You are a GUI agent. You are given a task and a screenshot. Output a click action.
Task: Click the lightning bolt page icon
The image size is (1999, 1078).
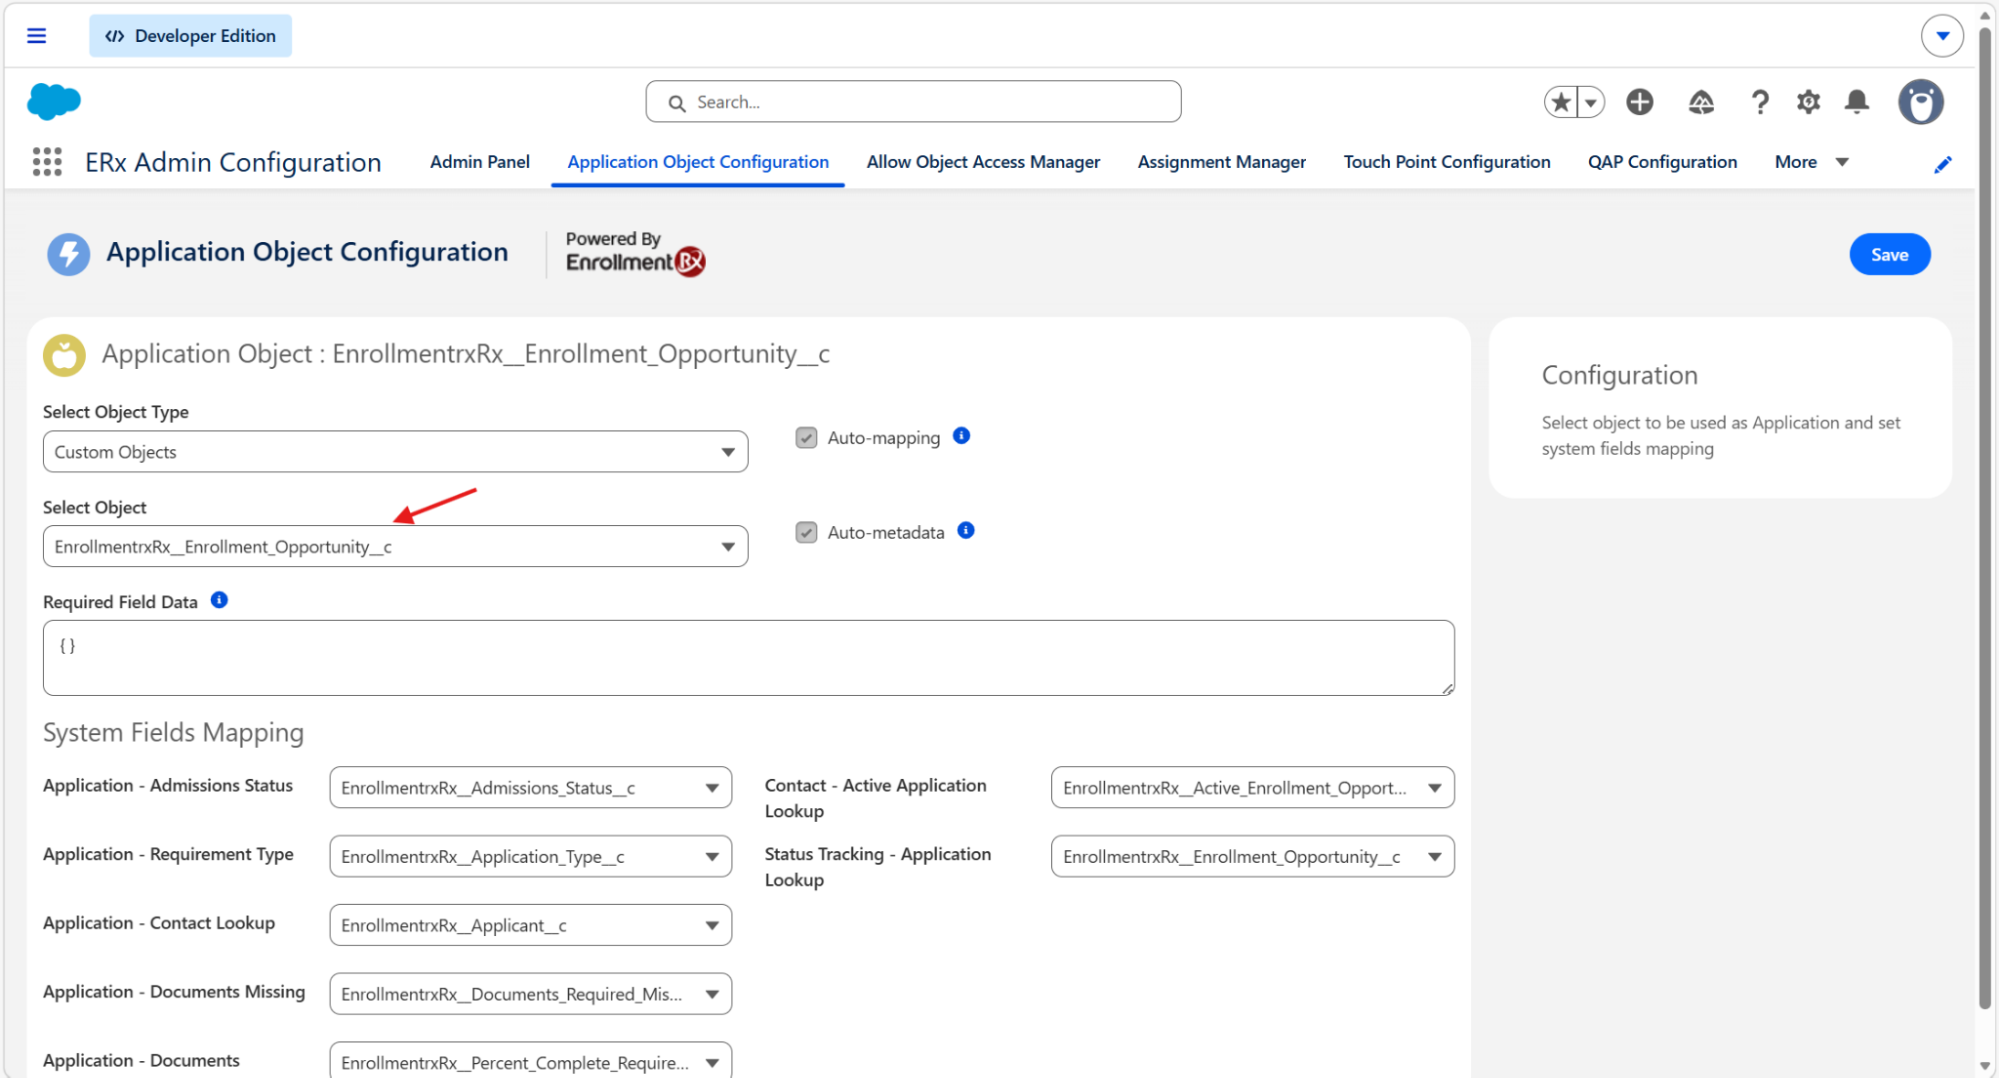[x=69, y=254]
